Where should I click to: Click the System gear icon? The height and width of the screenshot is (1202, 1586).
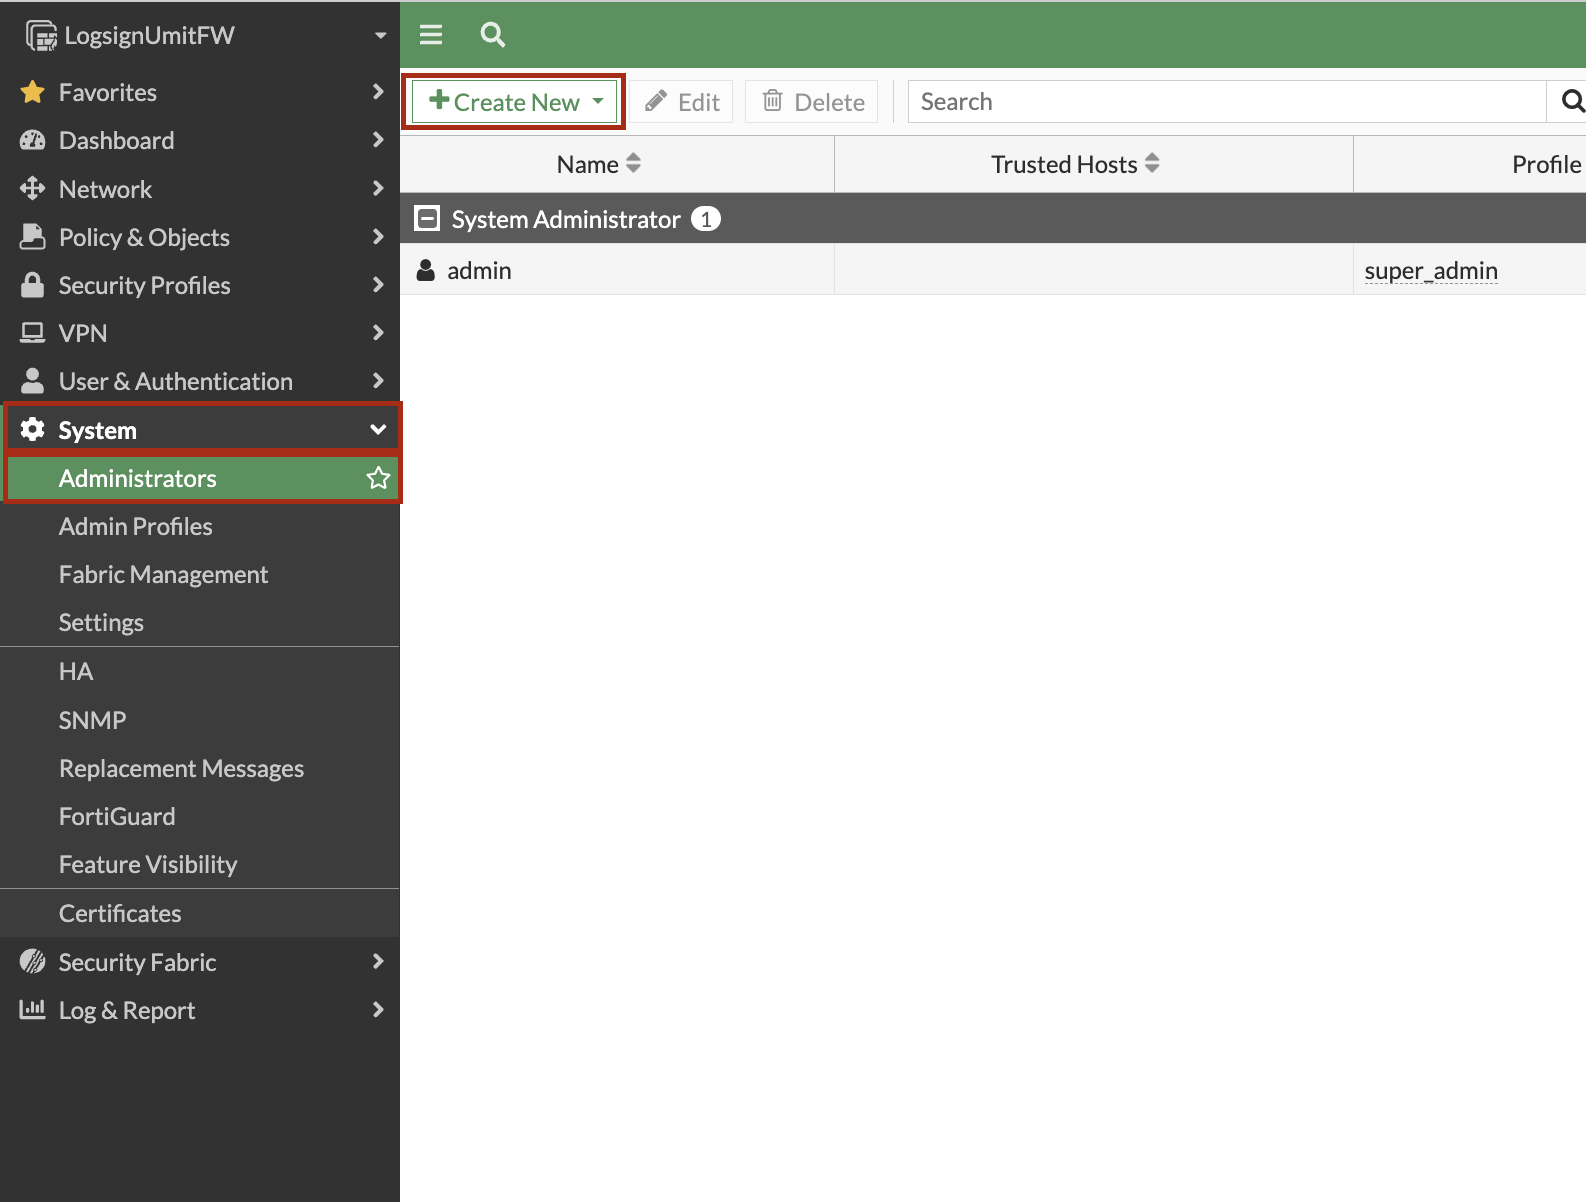(x=33, y=429)
